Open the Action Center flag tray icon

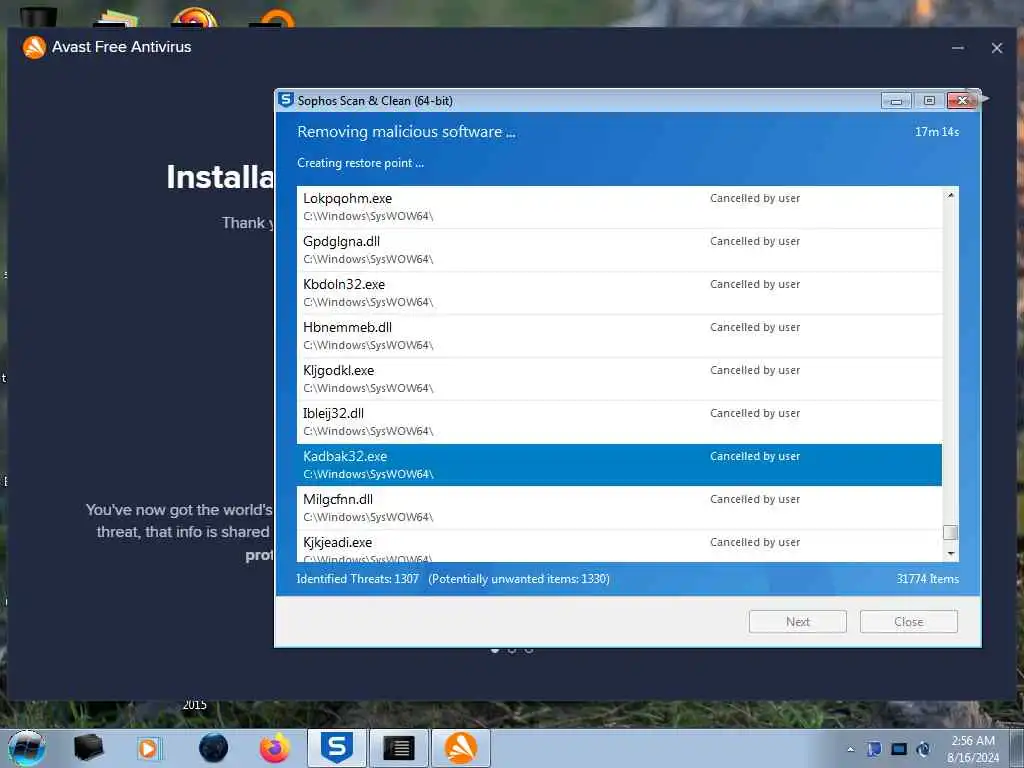874,749
